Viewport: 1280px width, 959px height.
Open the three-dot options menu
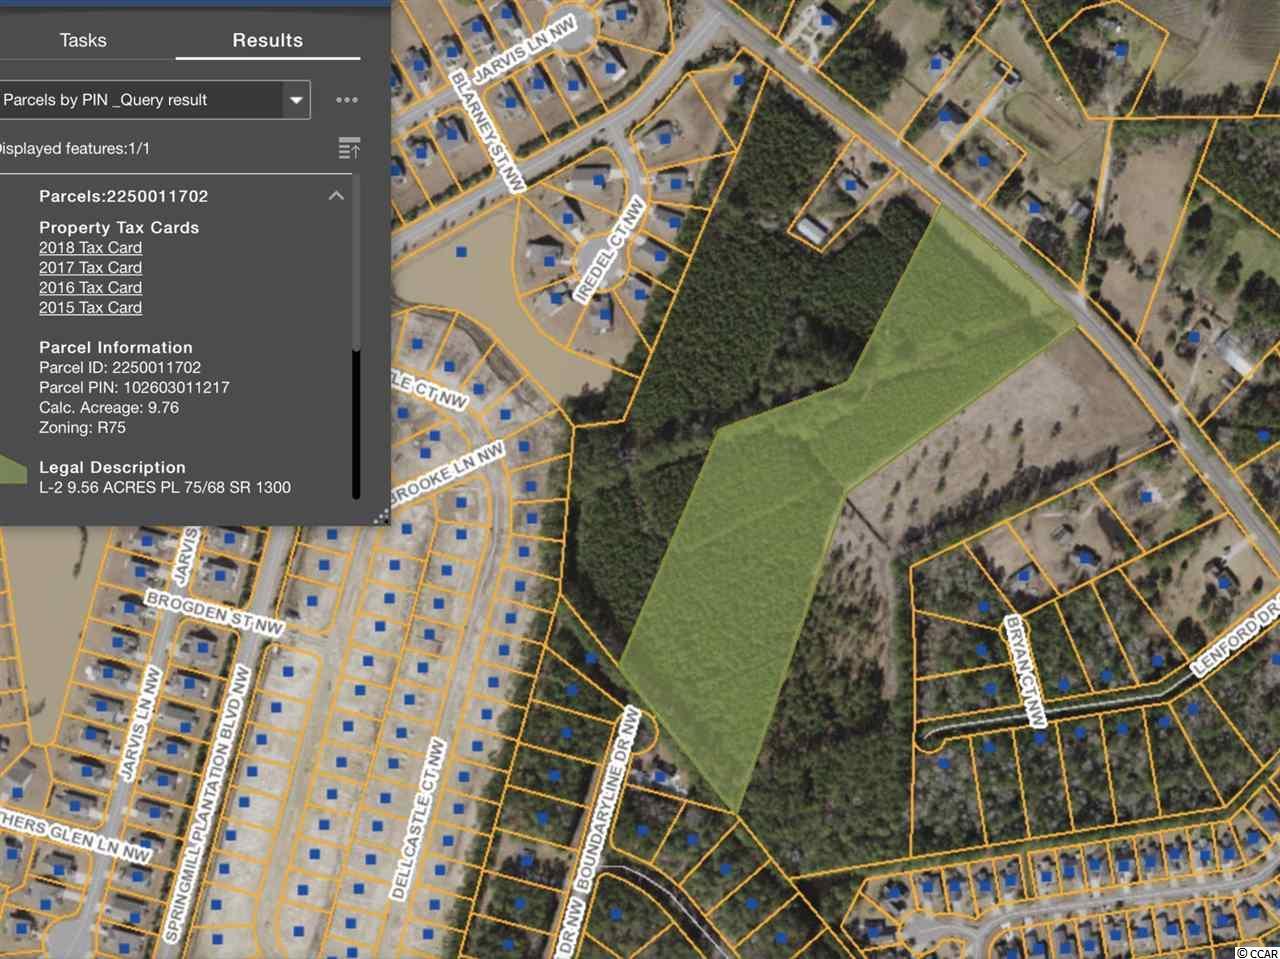tap(347, 100)
